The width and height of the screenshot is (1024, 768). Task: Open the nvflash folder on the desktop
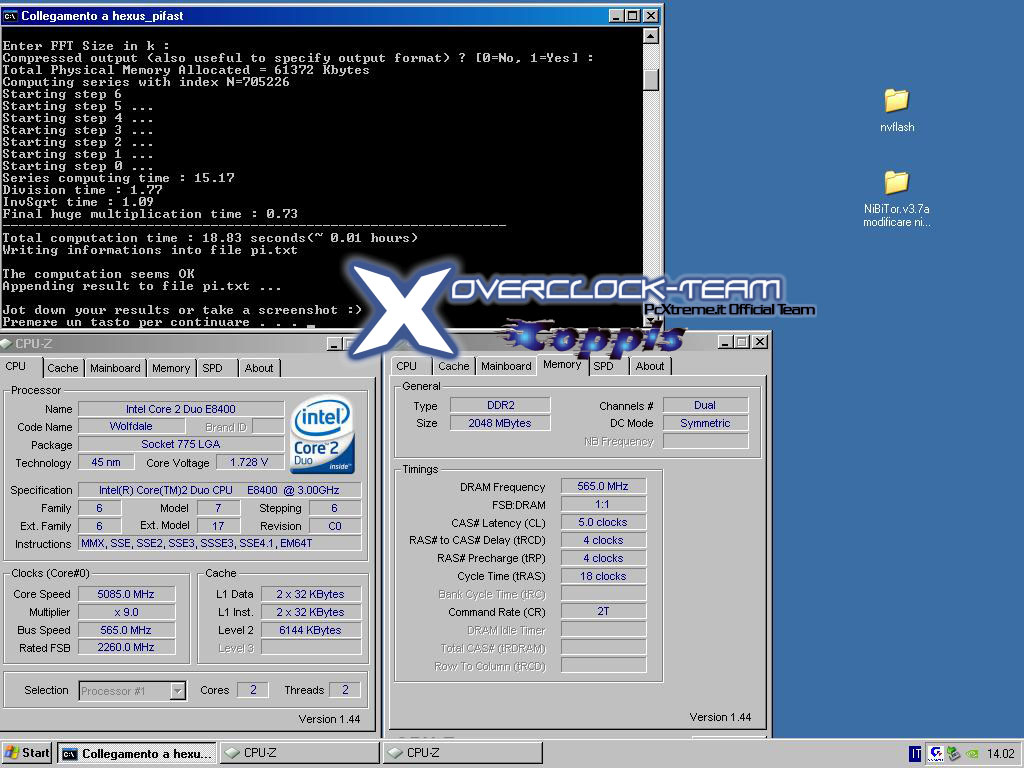click(x=897, y=101)
